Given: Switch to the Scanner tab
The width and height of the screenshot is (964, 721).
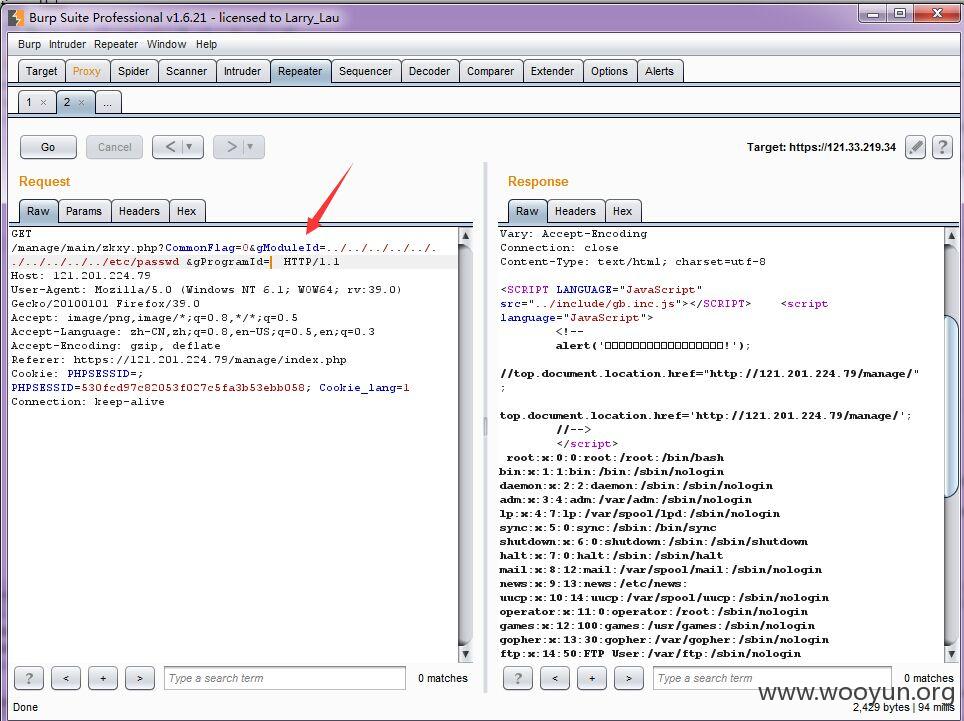Looking at the screenshot, I should [x=186, y=71].
